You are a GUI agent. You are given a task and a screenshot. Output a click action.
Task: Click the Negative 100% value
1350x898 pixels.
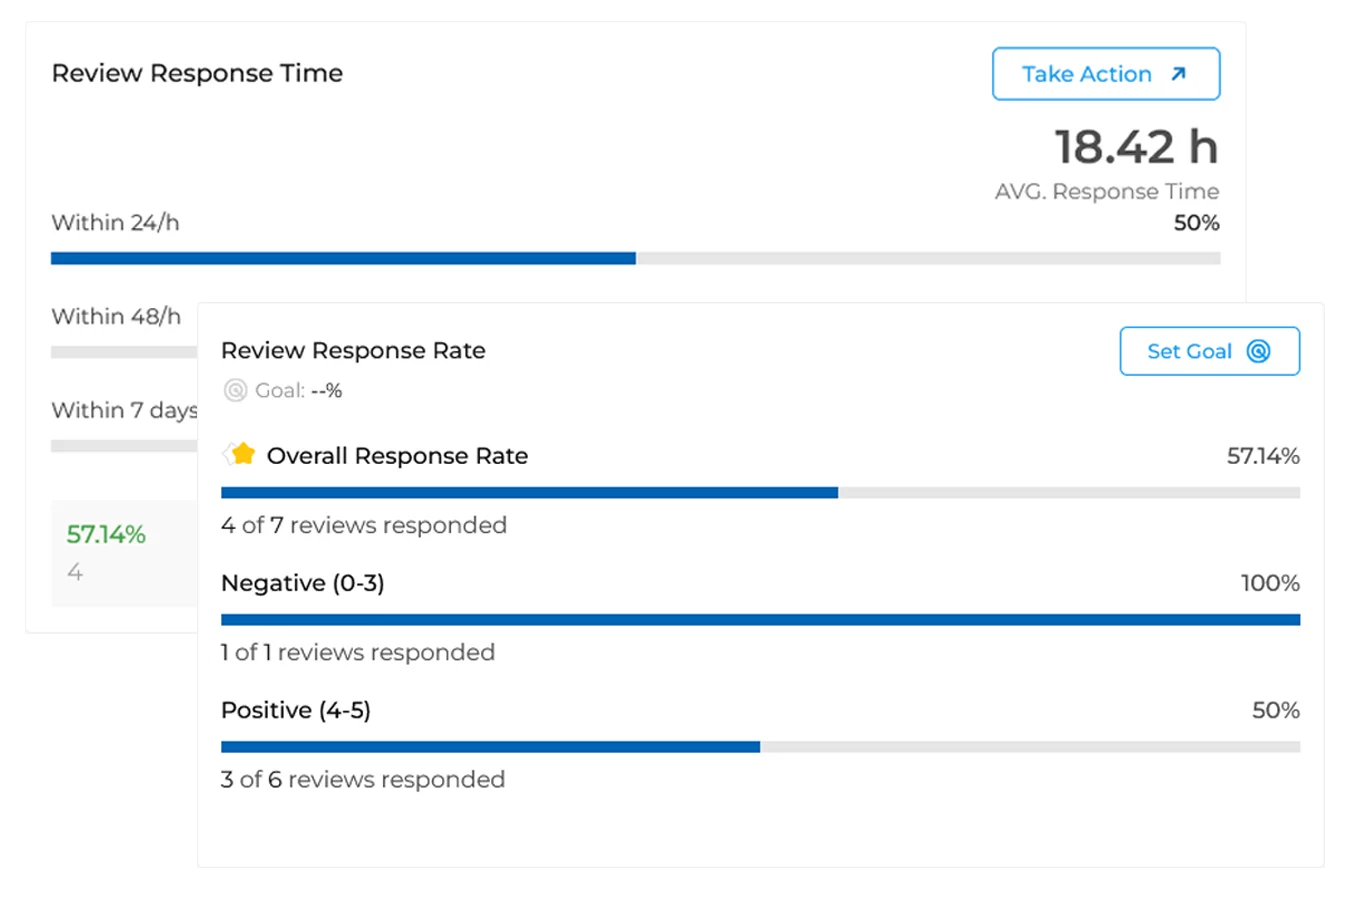click(x=1270, y=583)
